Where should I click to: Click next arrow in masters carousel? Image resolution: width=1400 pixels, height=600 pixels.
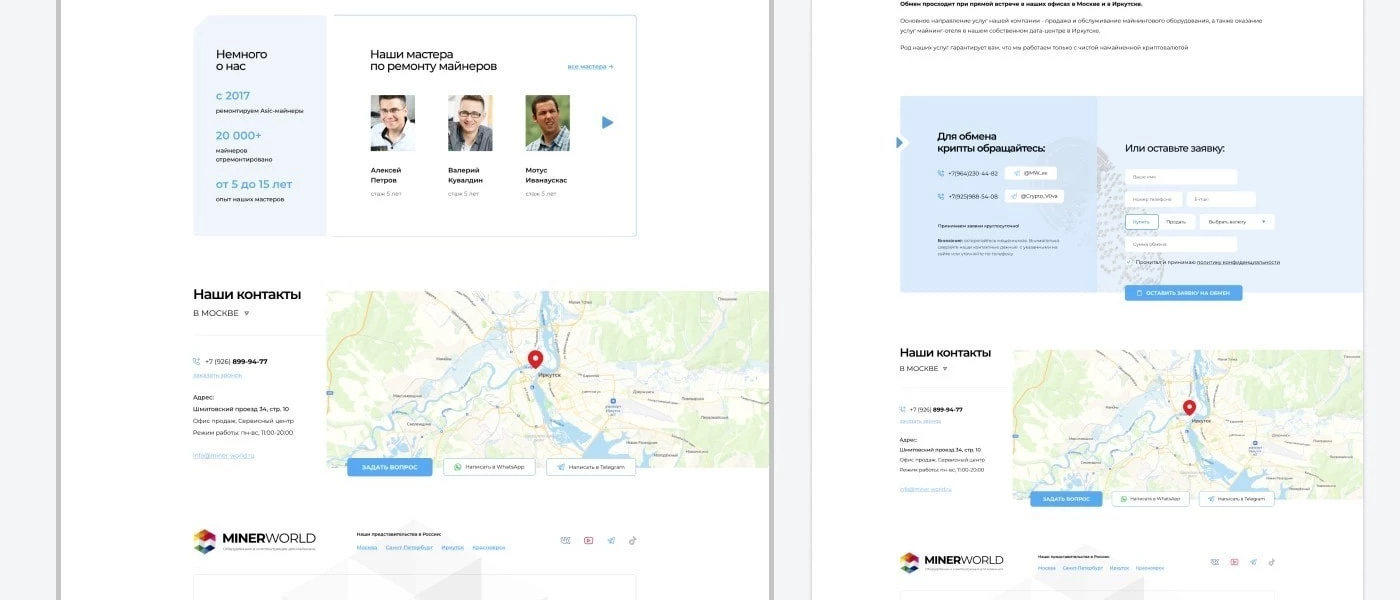pyautogui.click(x=607, y=123)
